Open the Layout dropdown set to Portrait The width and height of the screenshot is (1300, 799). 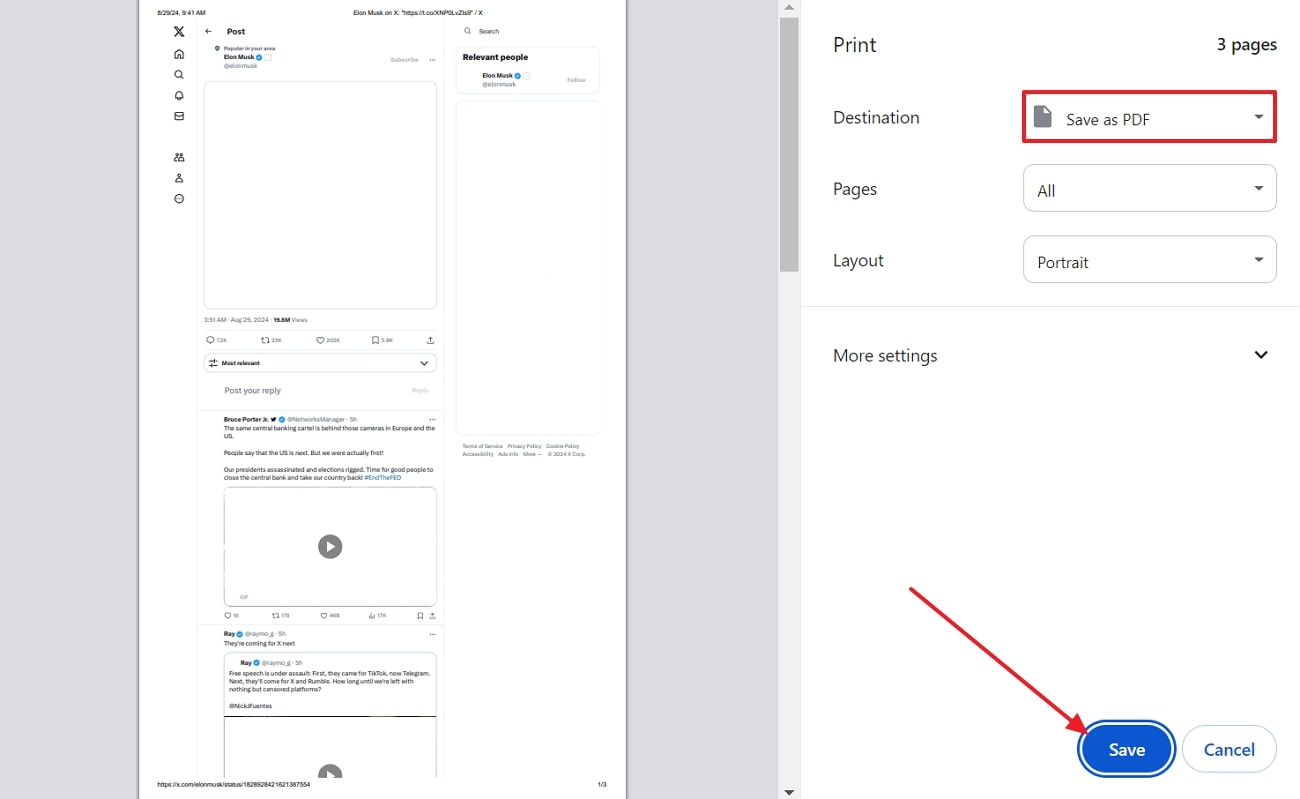[x=1149, y=260]
